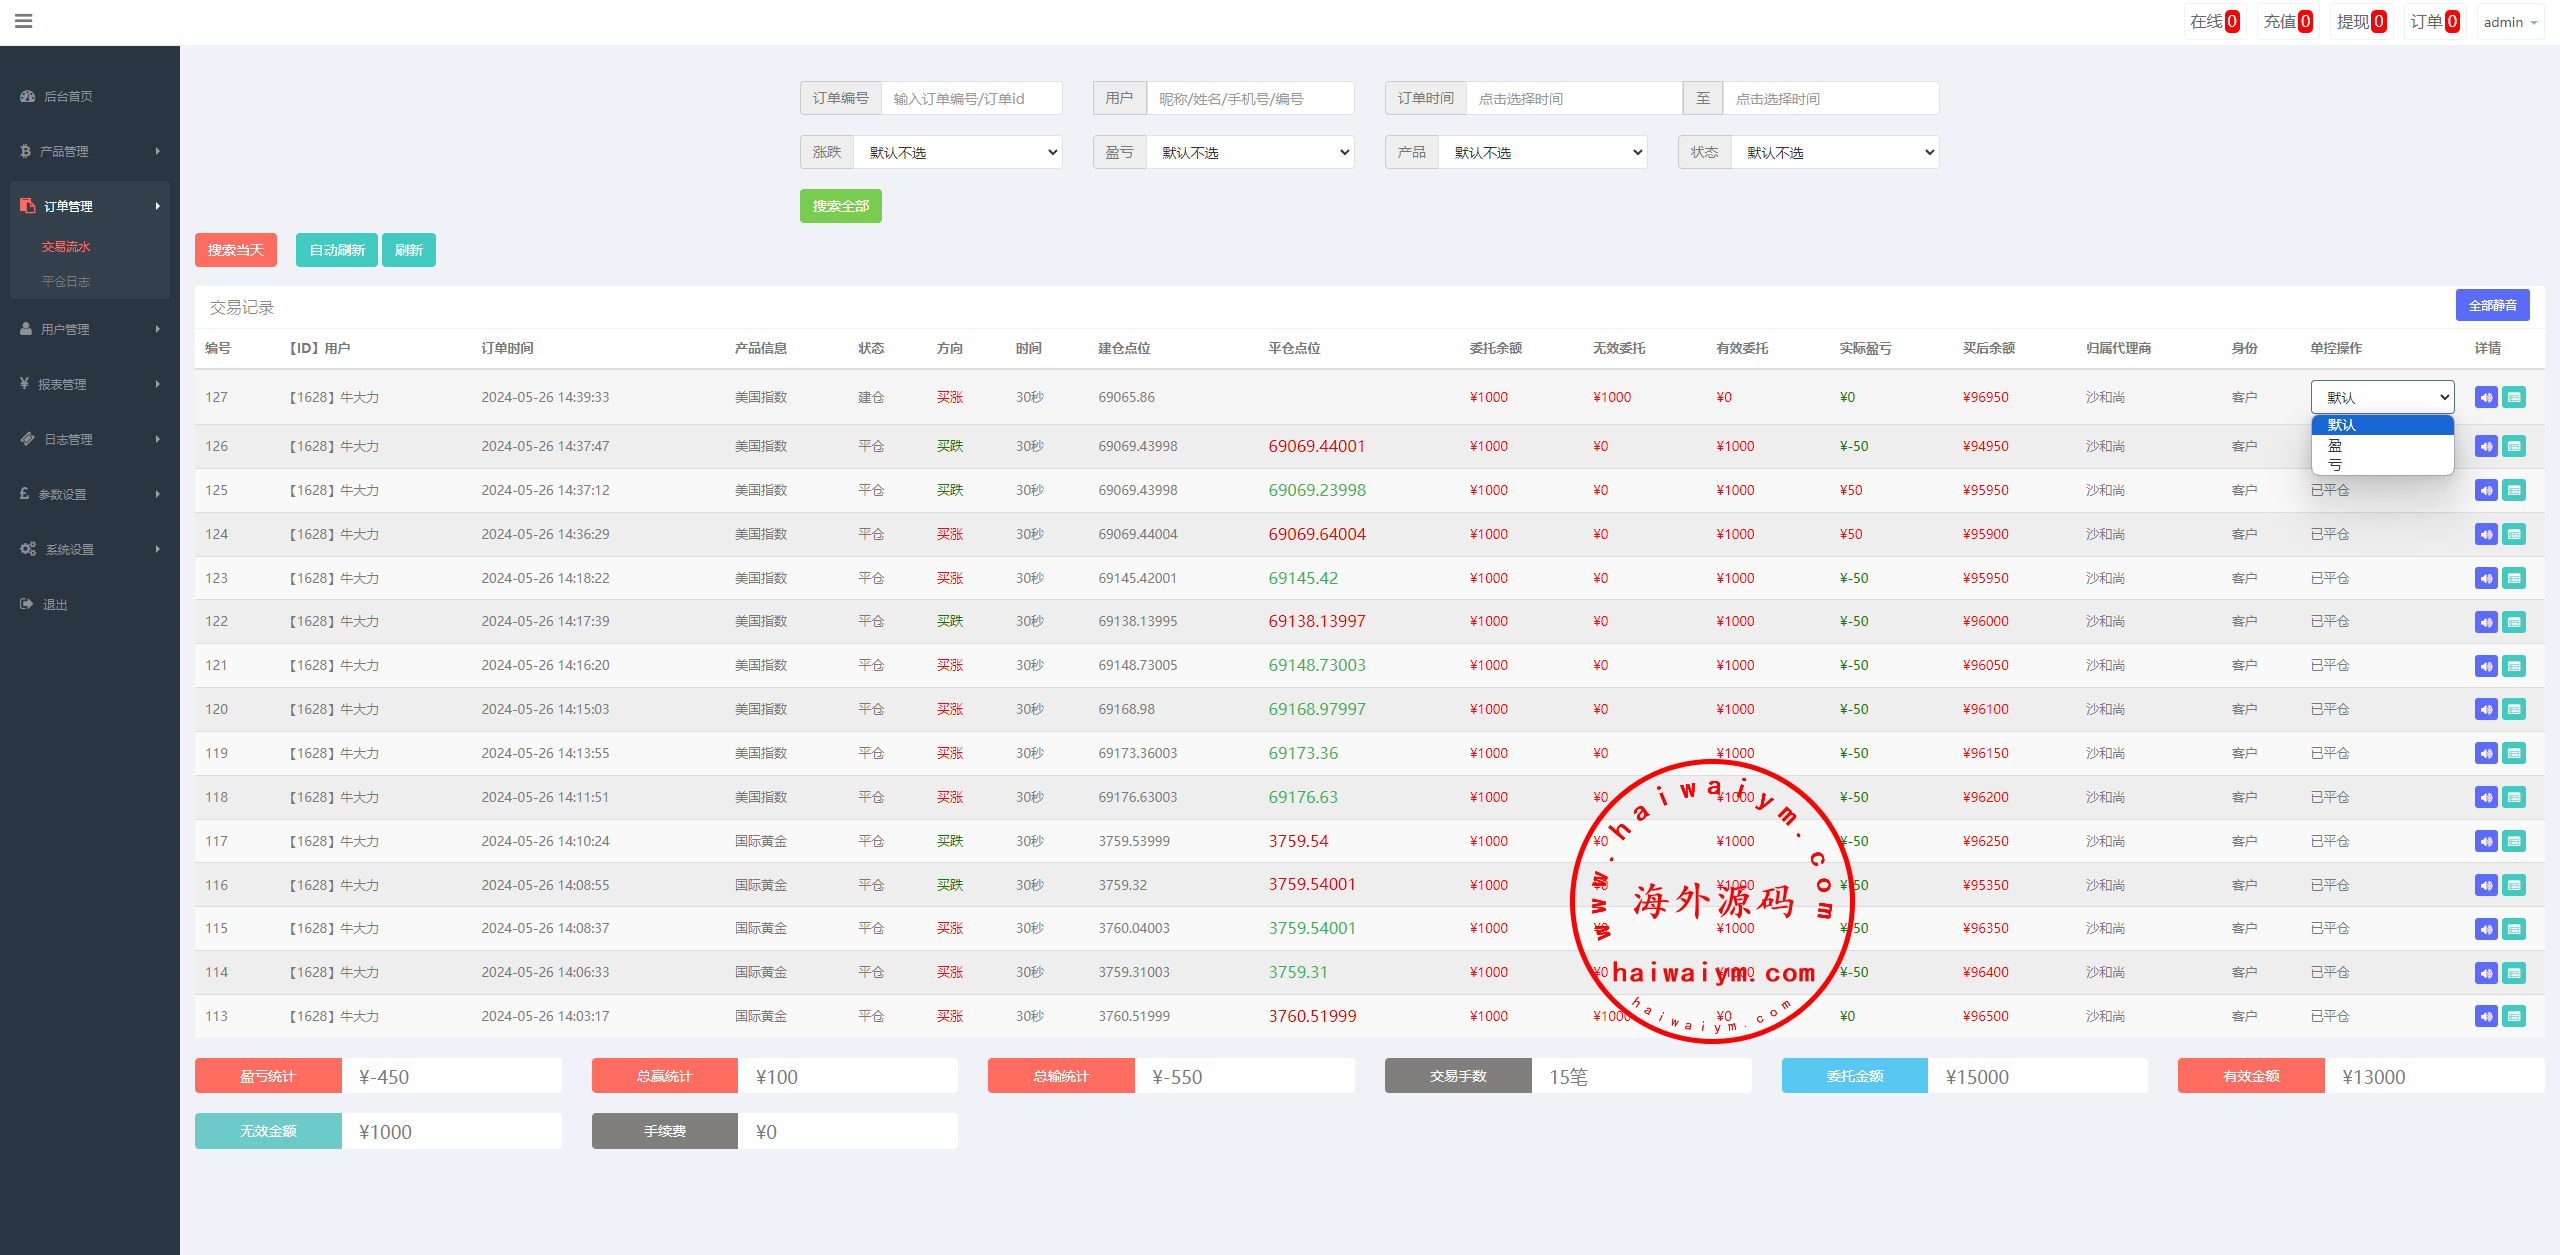The image size is (2560, 1255).
Task: Click order start time picker field
Action: coord(1573,99)
